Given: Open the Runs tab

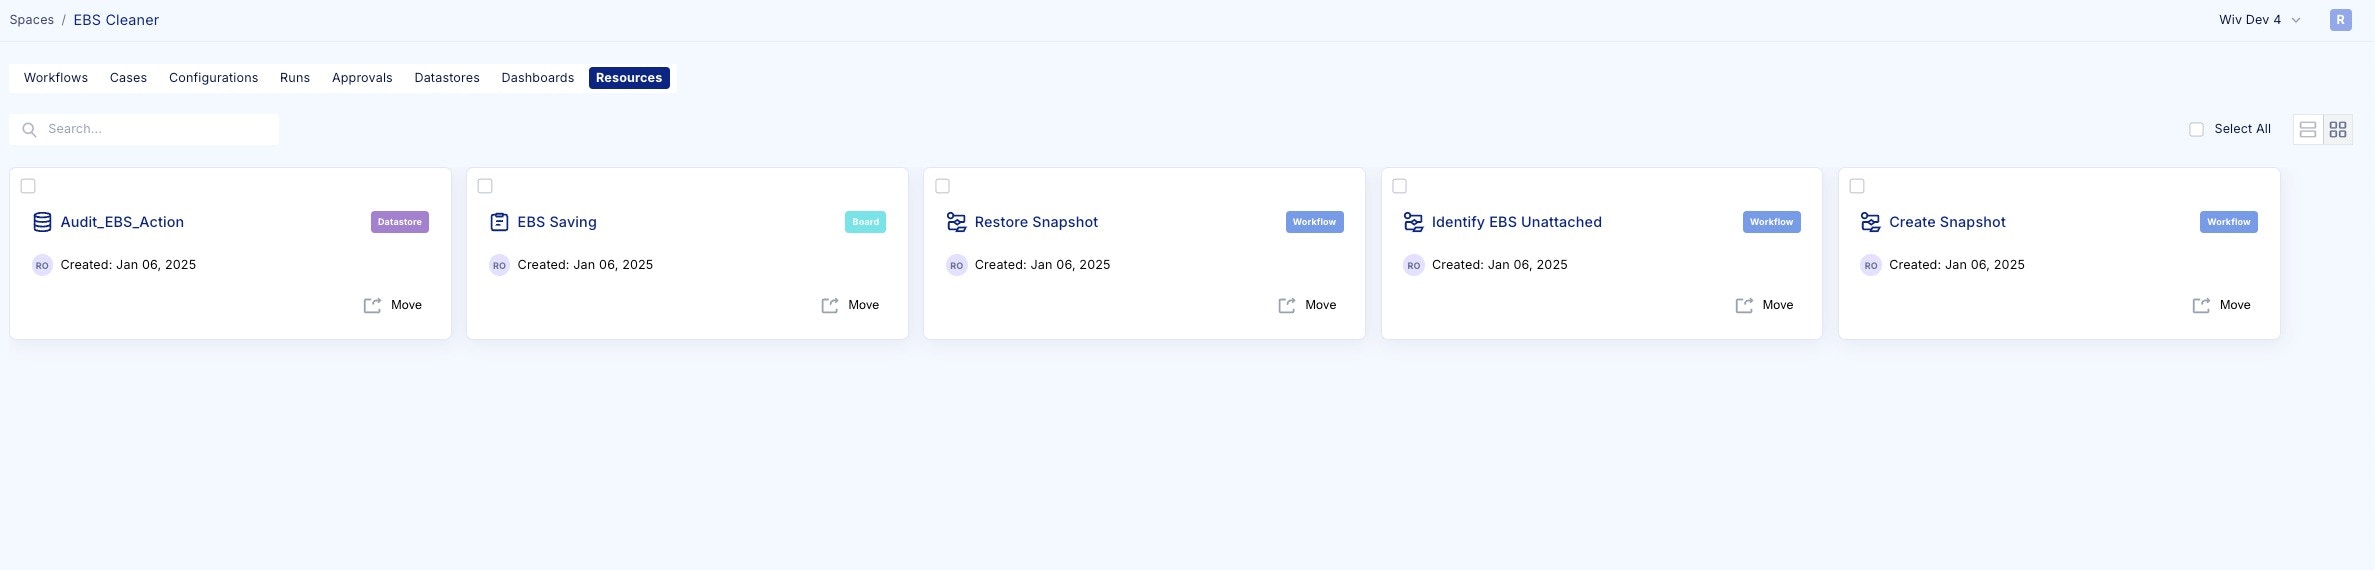Looking at the screenshot, I should [x=295, y=78].
